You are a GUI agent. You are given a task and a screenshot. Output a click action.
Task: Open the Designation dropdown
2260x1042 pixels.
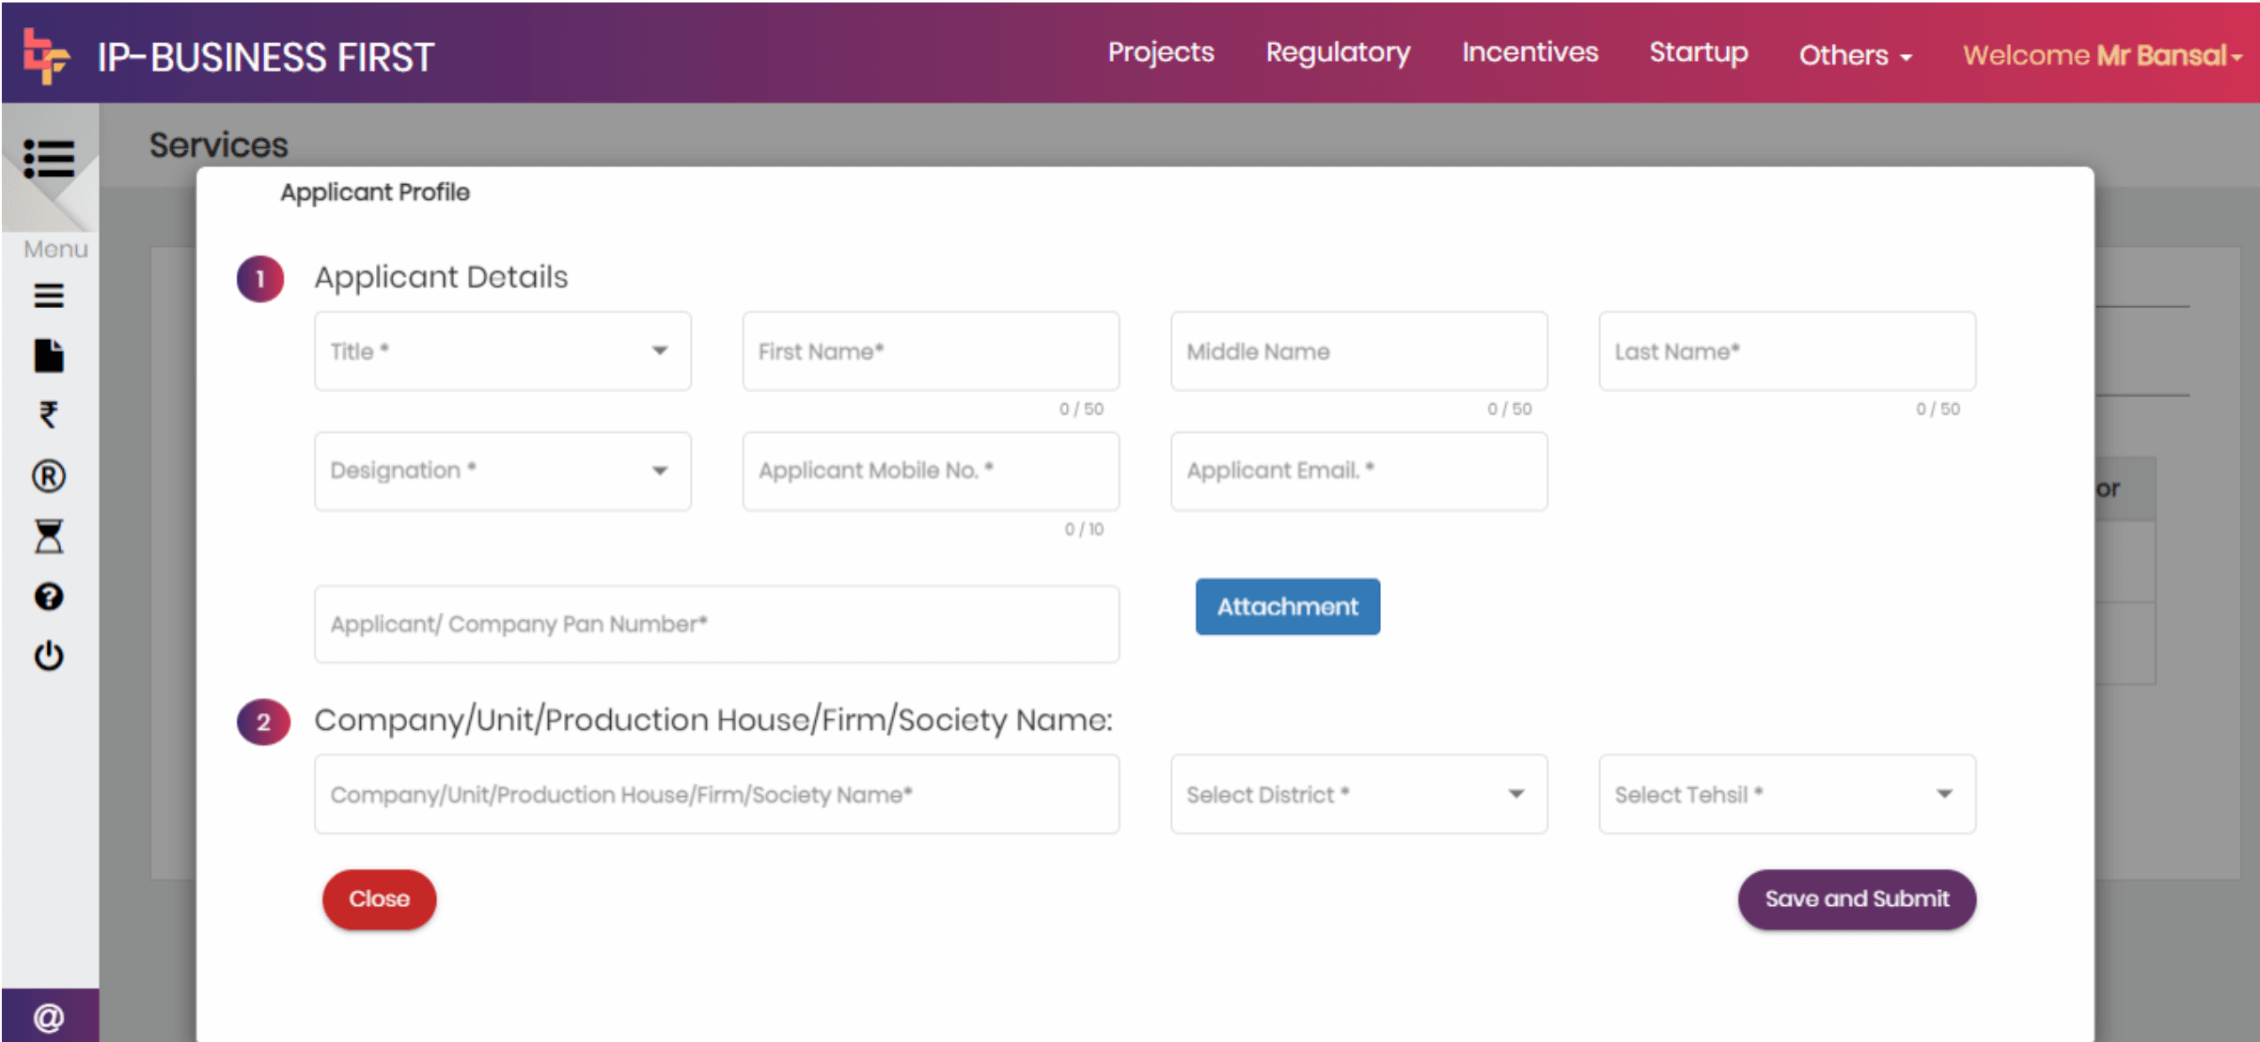pyautogui.click(x=502, y=471)
